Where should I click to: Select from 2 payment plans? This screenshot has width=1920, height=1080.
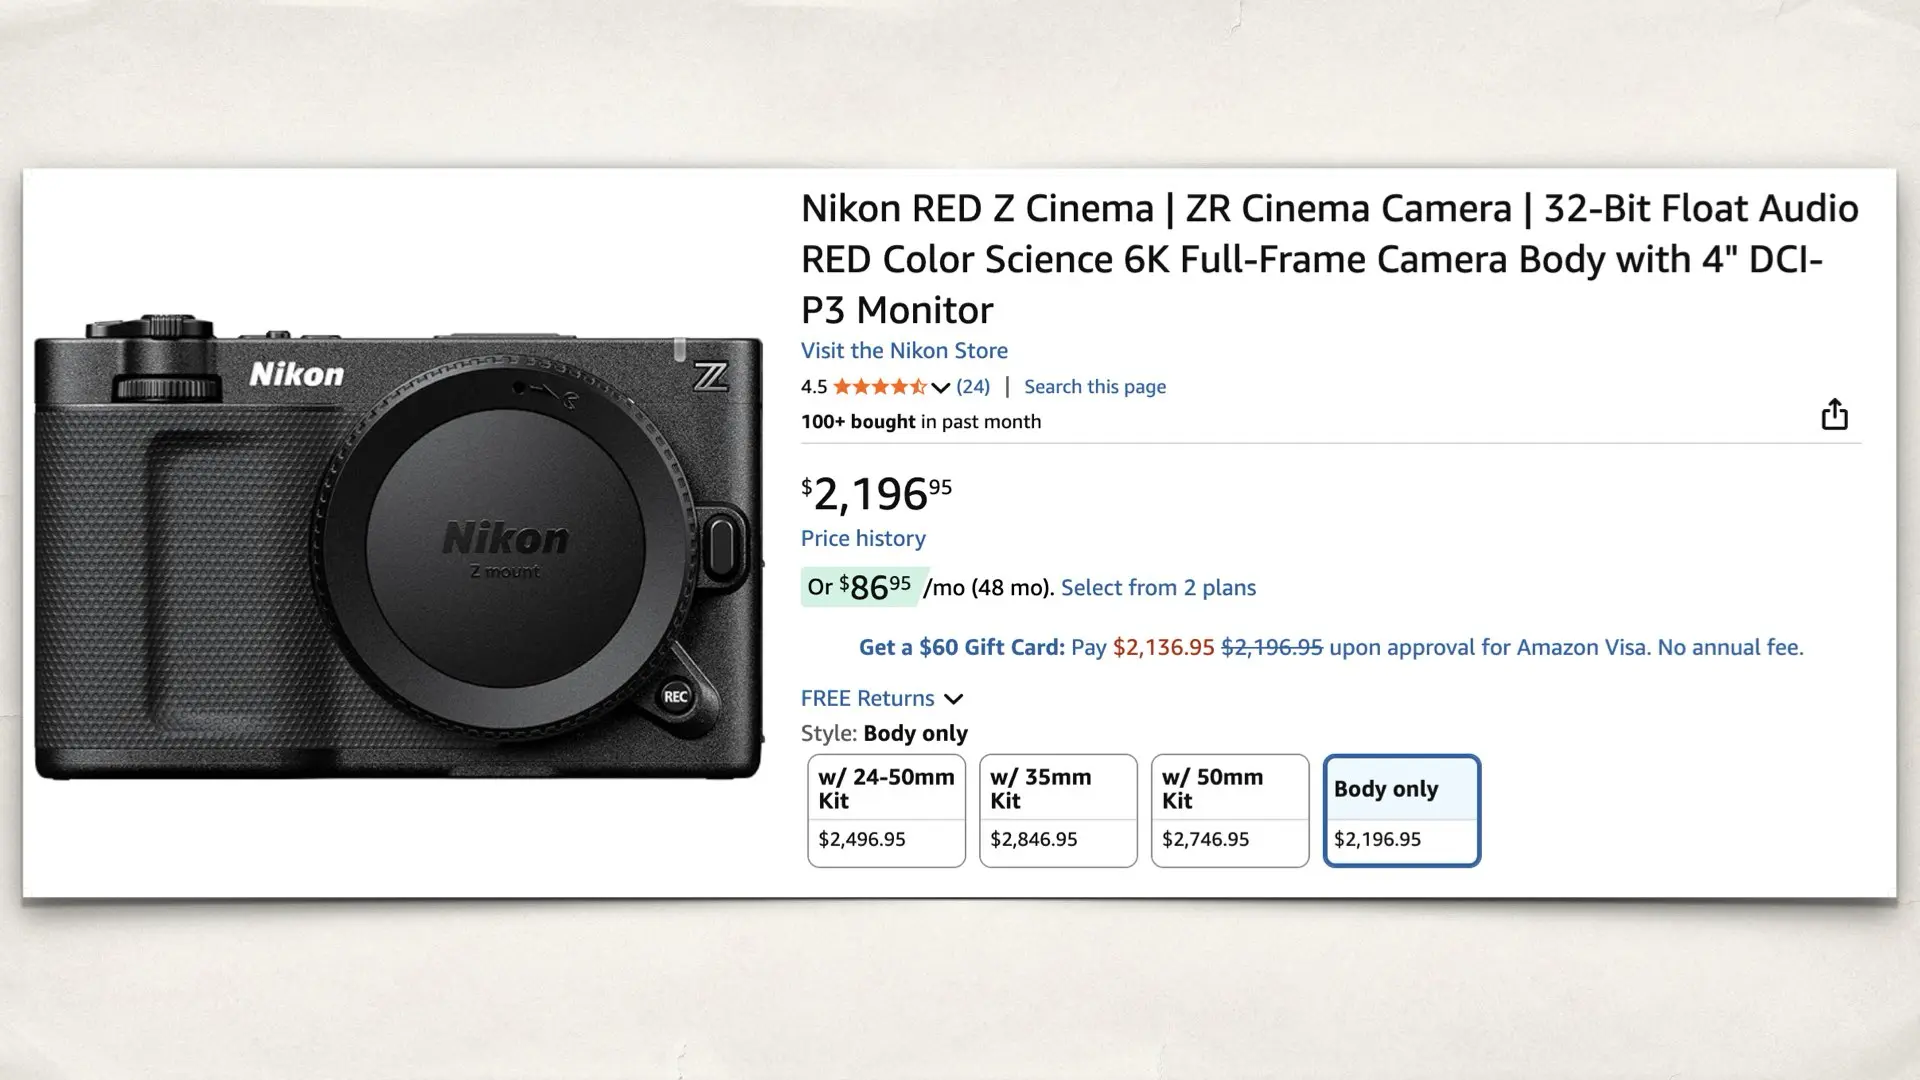click(x=1158, y=587)
